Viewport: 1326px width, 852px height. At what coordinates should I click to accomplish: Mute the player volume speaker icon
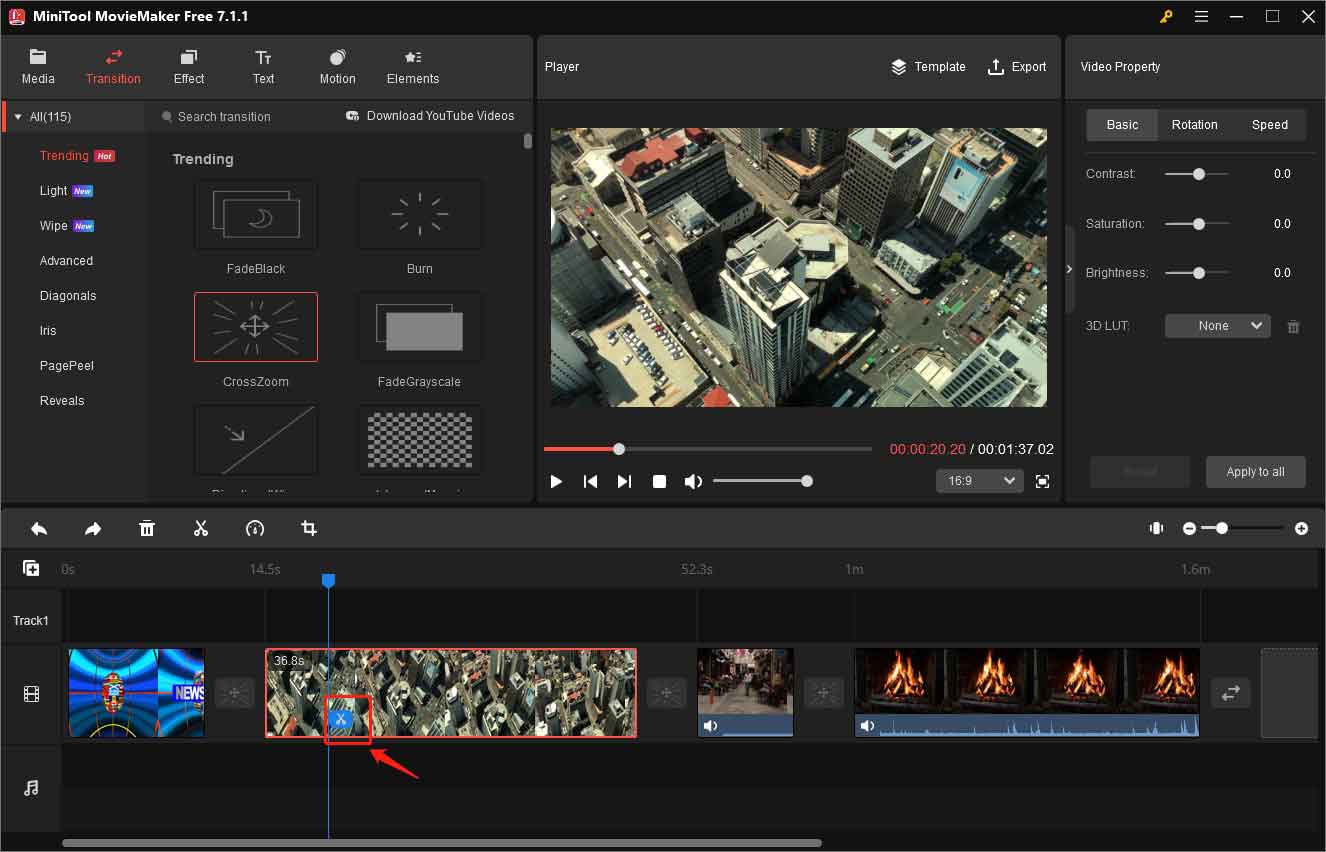pos(693,482)
